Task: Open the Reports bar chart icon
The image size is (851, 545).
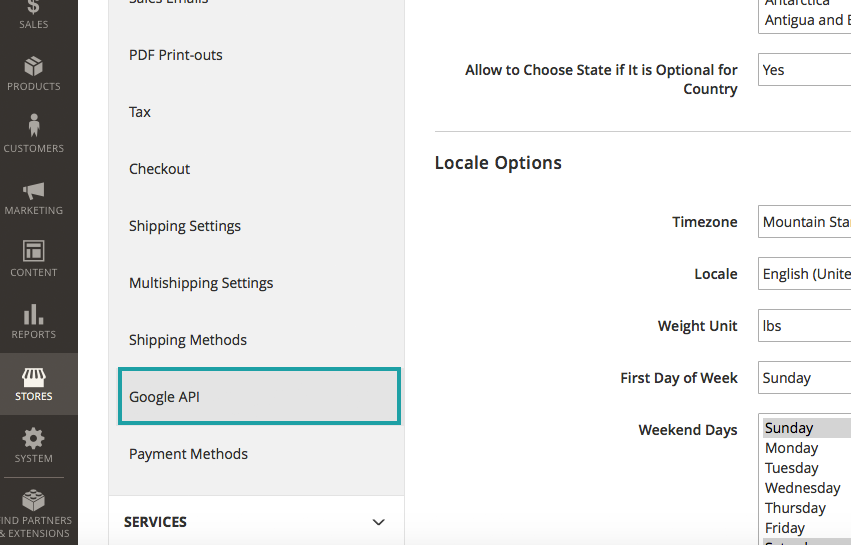Action: pos(34,315)
